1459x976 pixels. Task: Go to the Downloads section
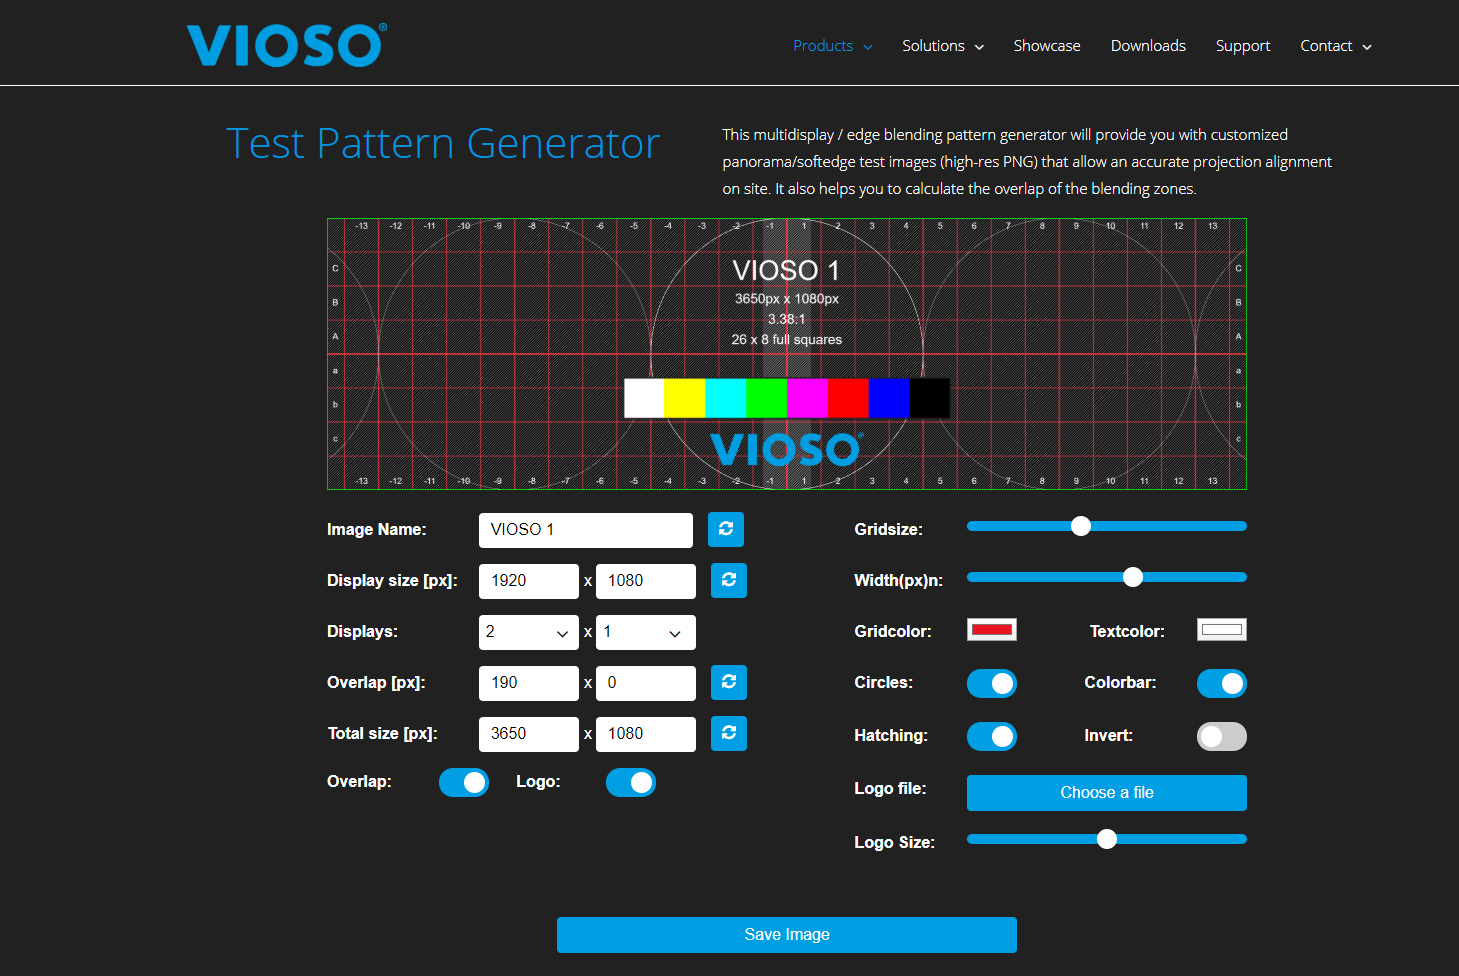(x=1147, y=45)
